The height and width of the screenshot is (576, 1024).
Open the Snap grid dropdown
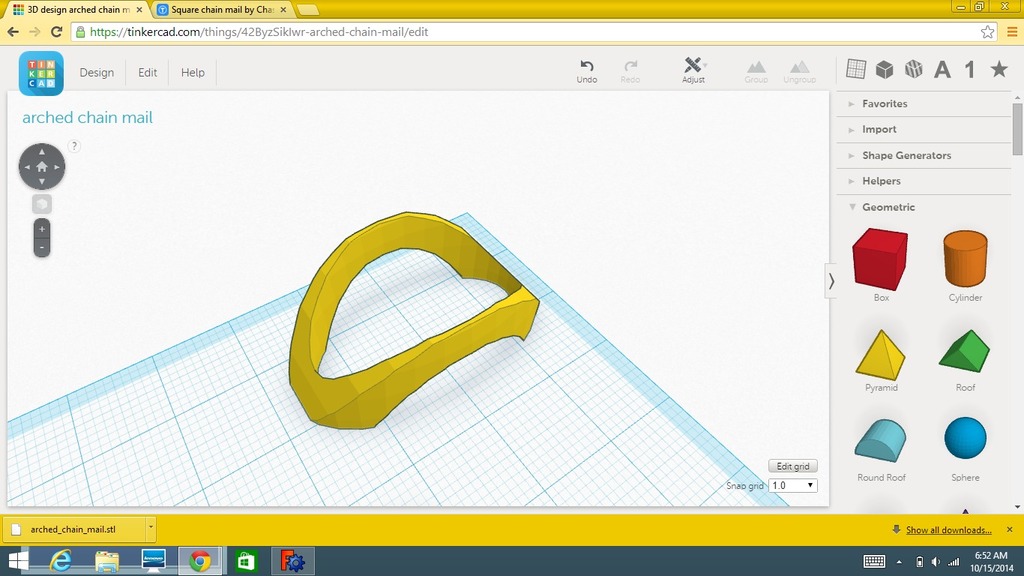793,485
